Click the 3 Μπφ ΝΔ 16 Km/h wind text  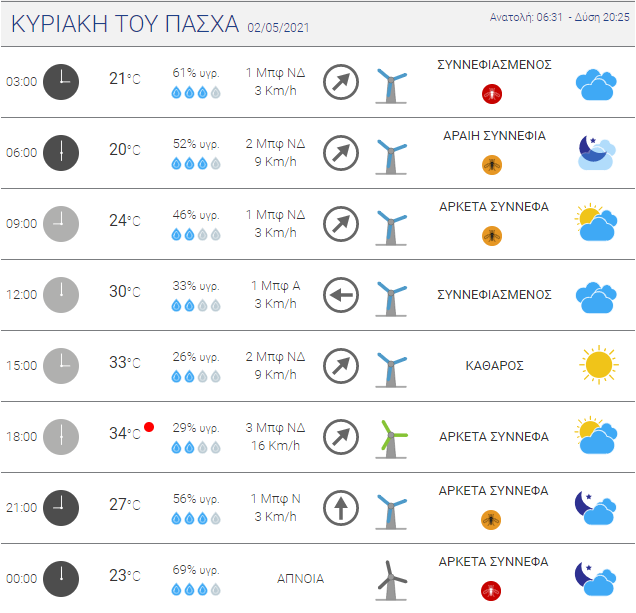click(275, 437)
